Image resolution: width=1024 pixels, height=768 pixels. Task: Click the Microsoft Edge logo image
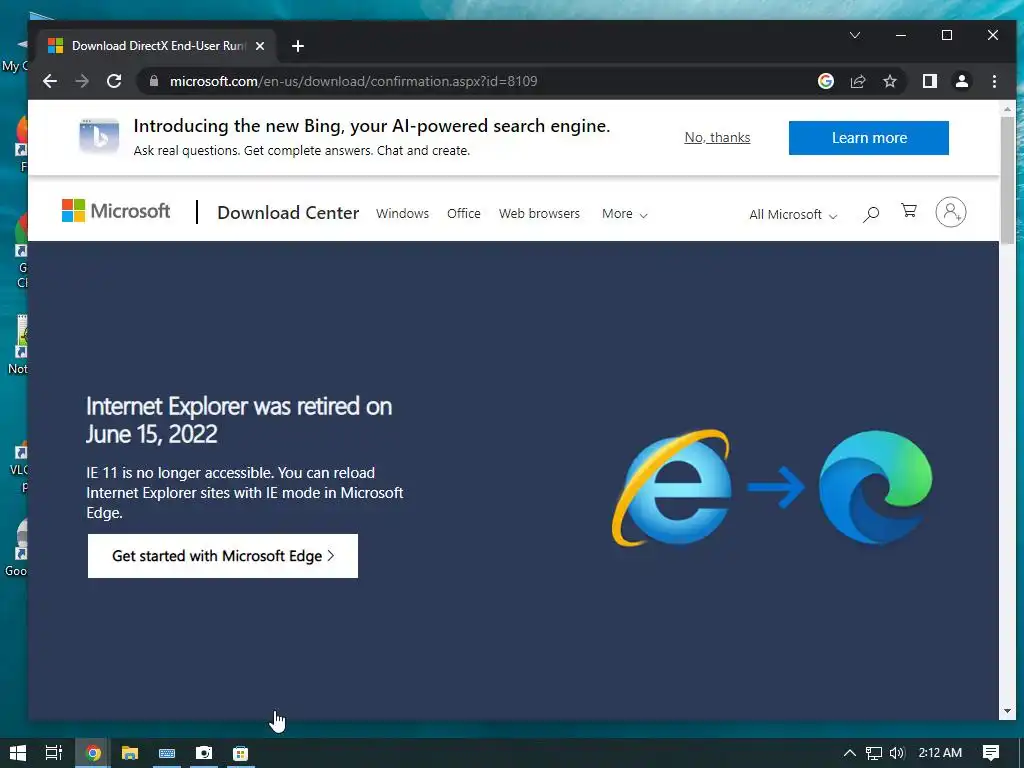coord(876,487)
